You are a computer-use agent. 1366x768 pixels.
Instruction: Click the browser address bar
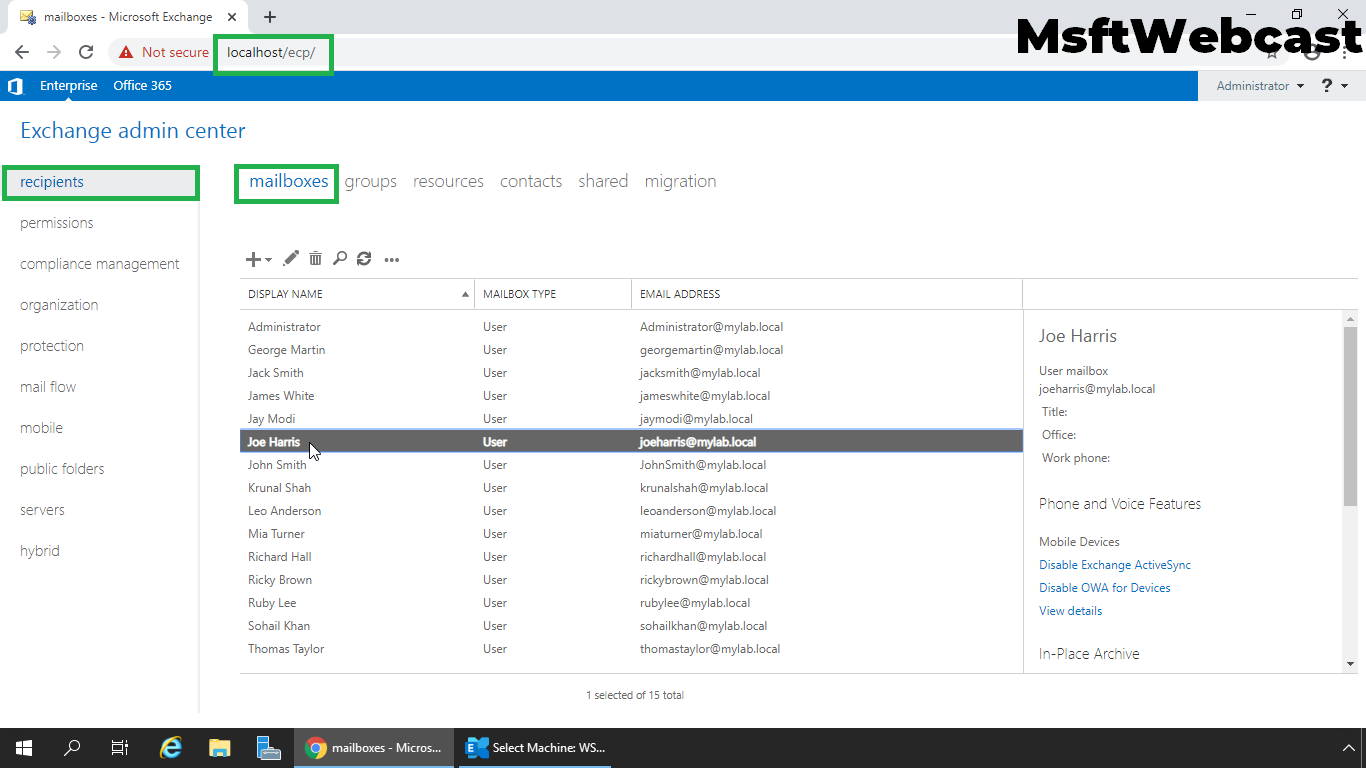tap(272, 51)
